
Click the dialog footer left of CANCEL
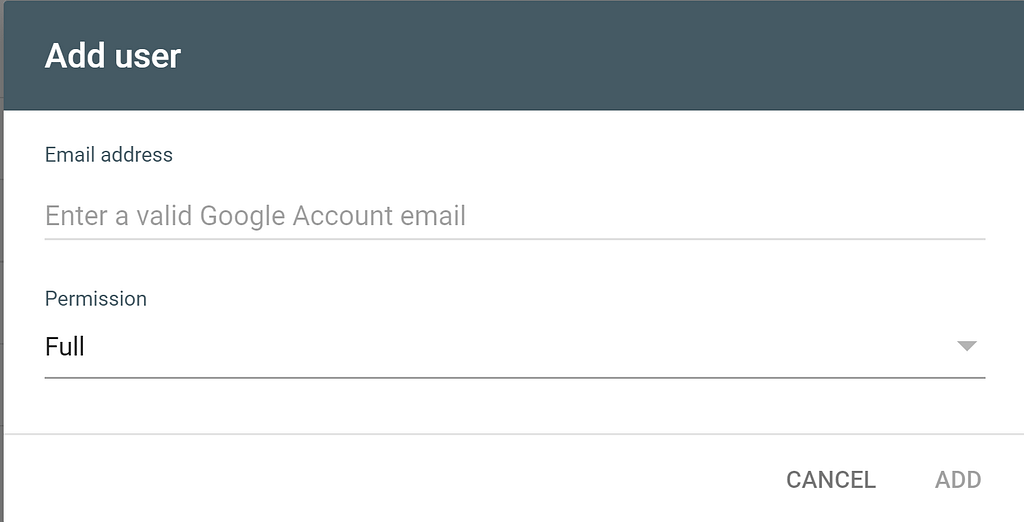(400, 480)
